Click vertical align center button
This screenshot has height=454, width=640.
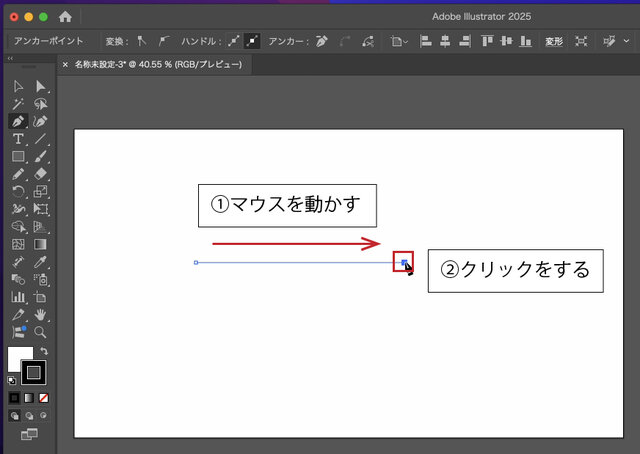506,41
